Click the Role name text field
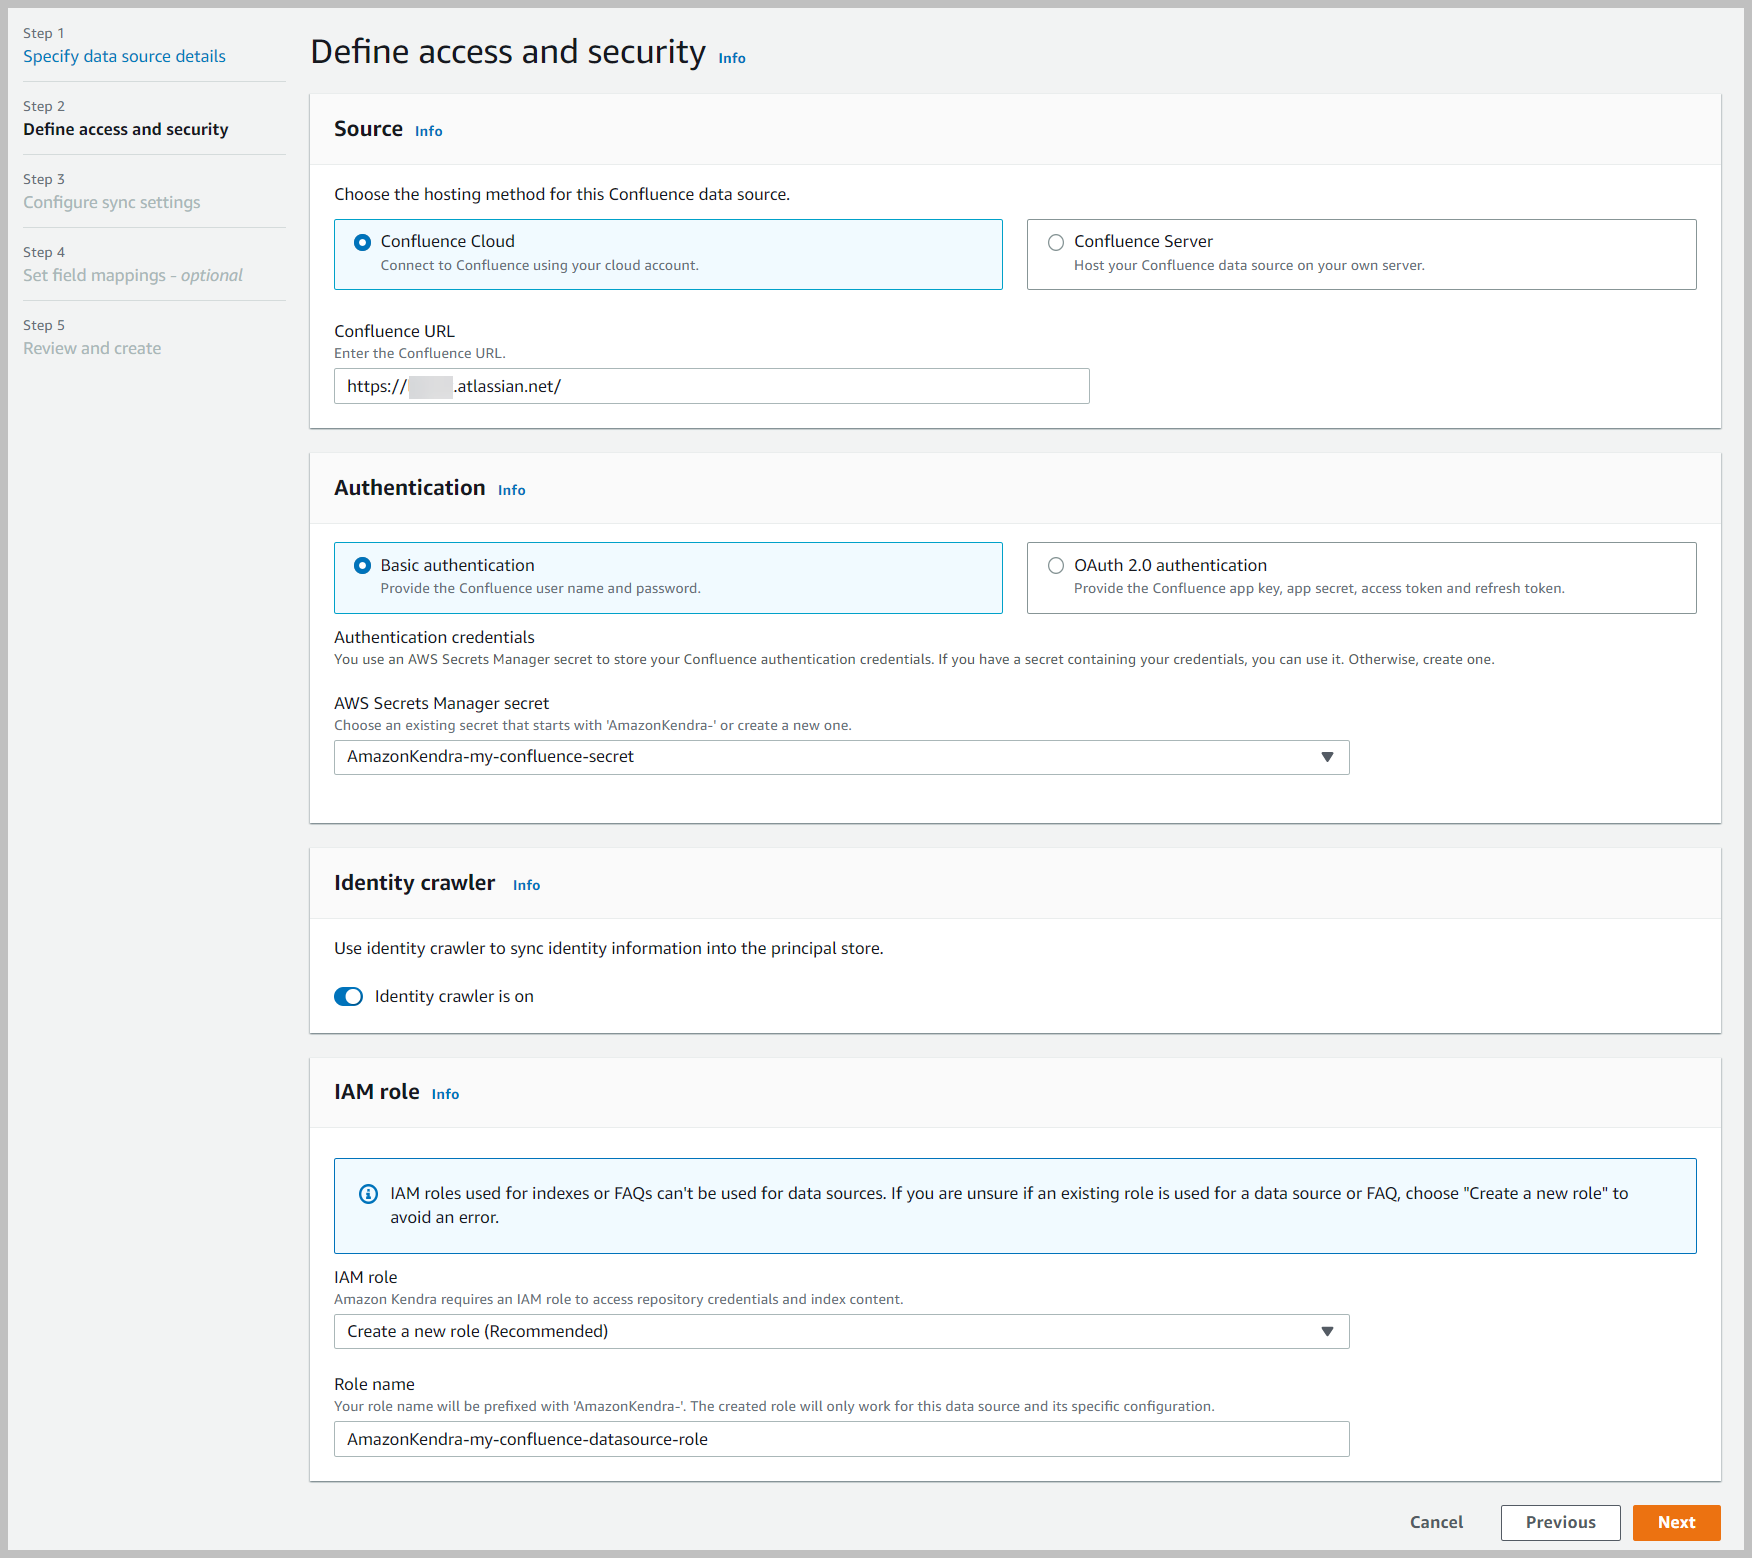1752x1558 pixels. click(841, 1439)
